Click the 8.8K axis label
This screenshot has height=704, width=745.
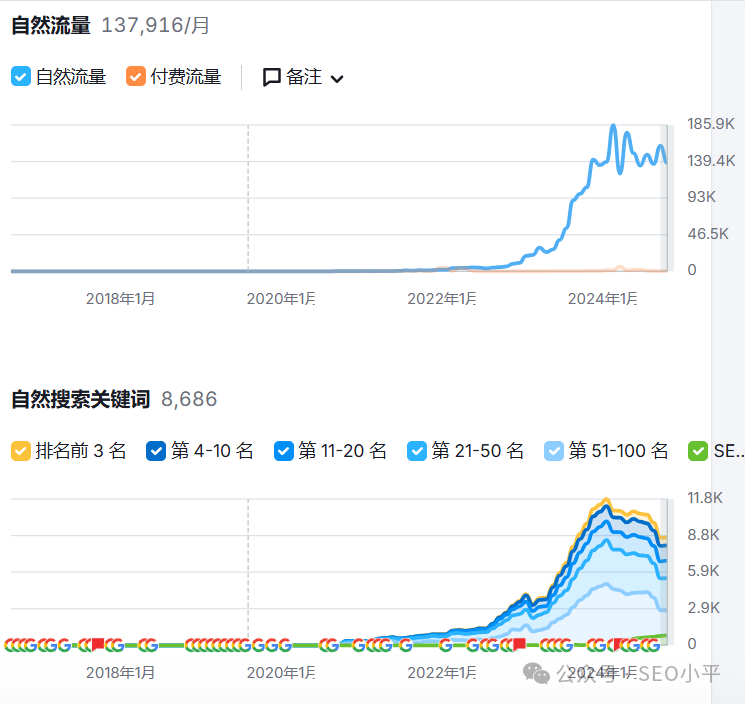(704, 535)
